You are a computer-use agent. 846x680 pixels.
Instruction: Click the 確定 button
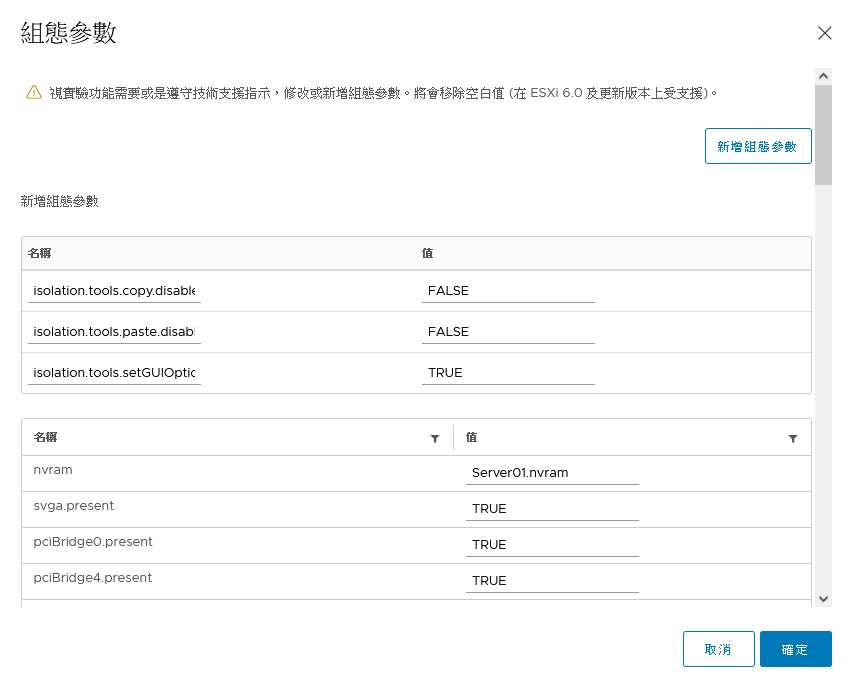pyautogui.click(x=795, y=649)
